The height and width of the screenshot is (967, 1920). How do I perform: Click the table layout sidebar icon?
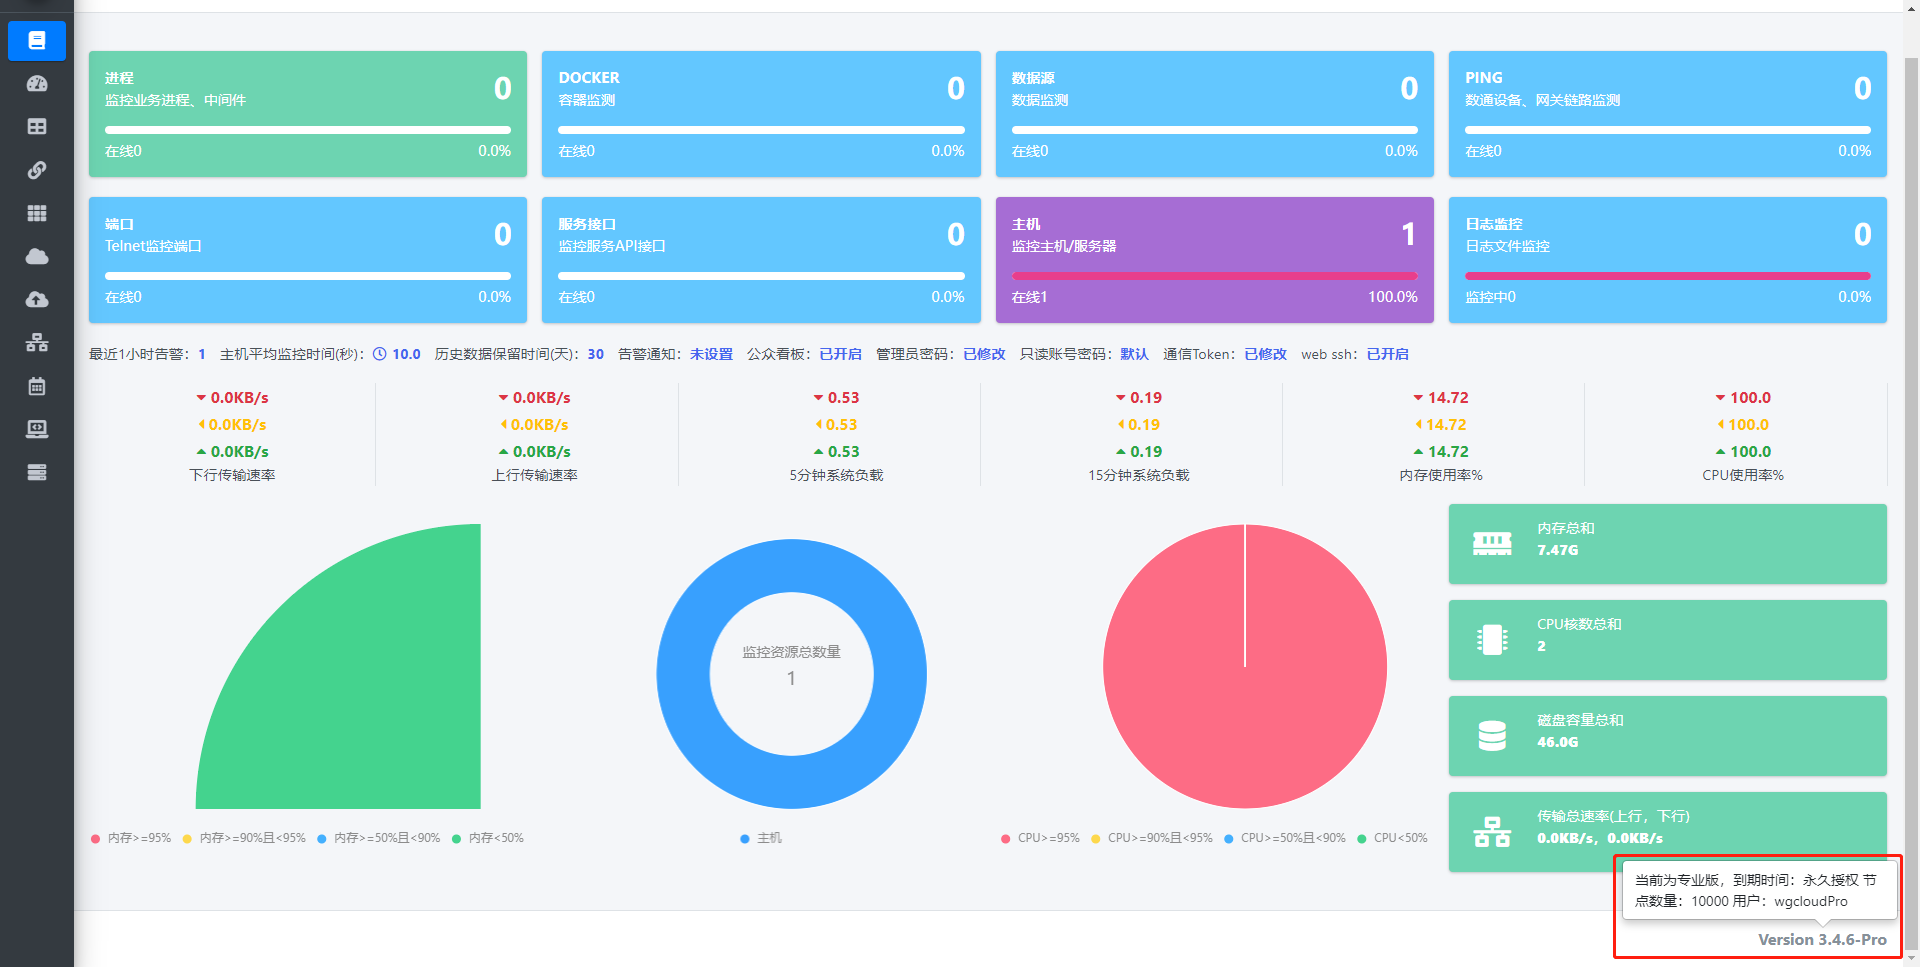pos(37,127)
